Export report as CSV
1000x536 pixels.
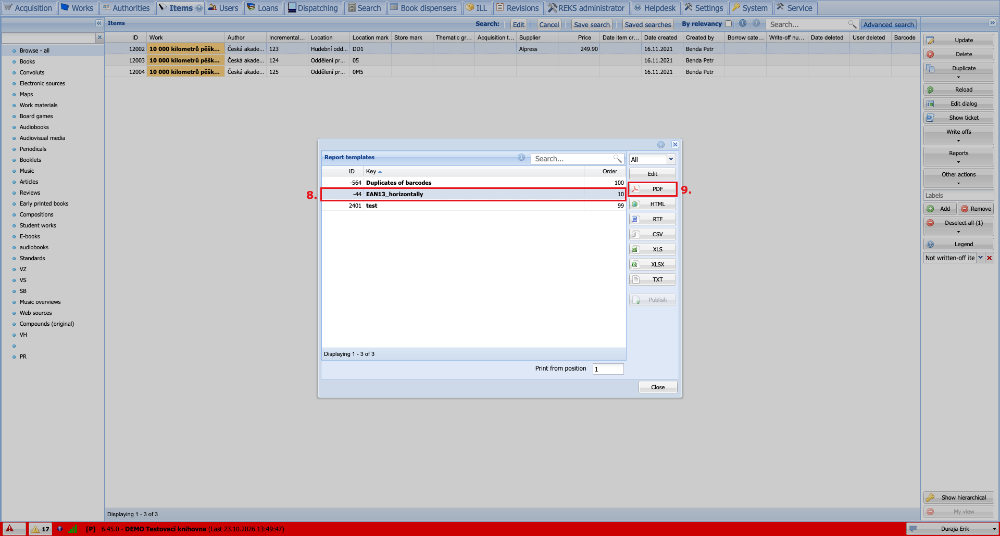pos(652,234)
